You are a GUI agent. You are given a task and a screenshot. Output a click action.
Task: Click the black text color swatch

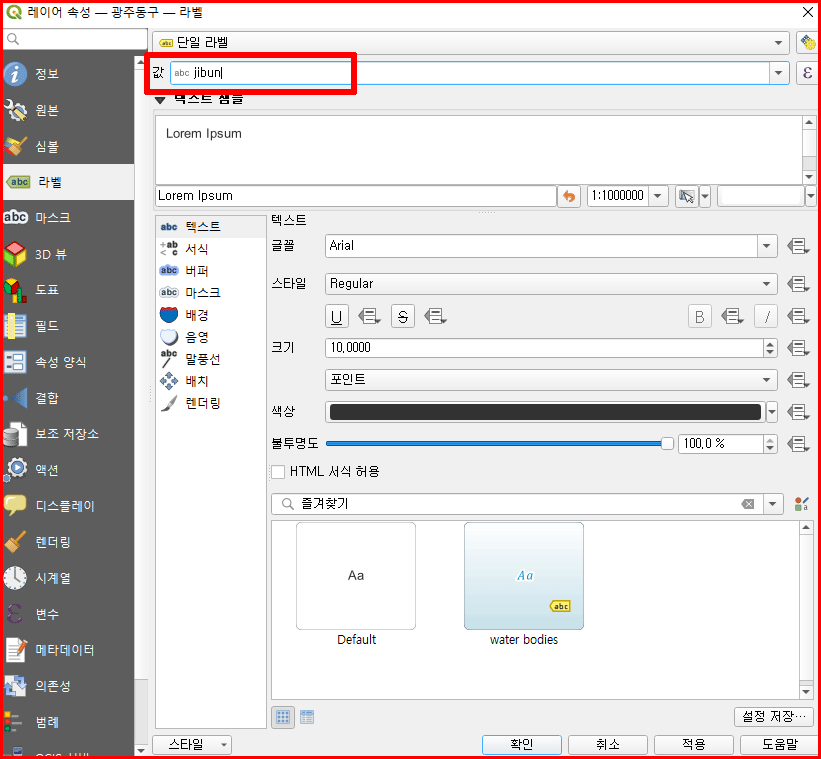tap(545, 412)
